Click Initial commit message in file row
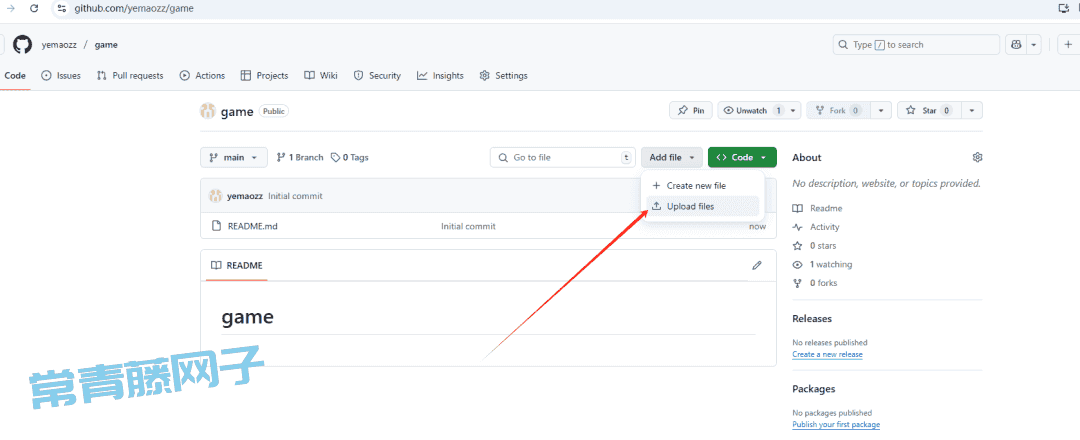The image size is (1080, 440). pyautogui.click(x=468, y=226)
